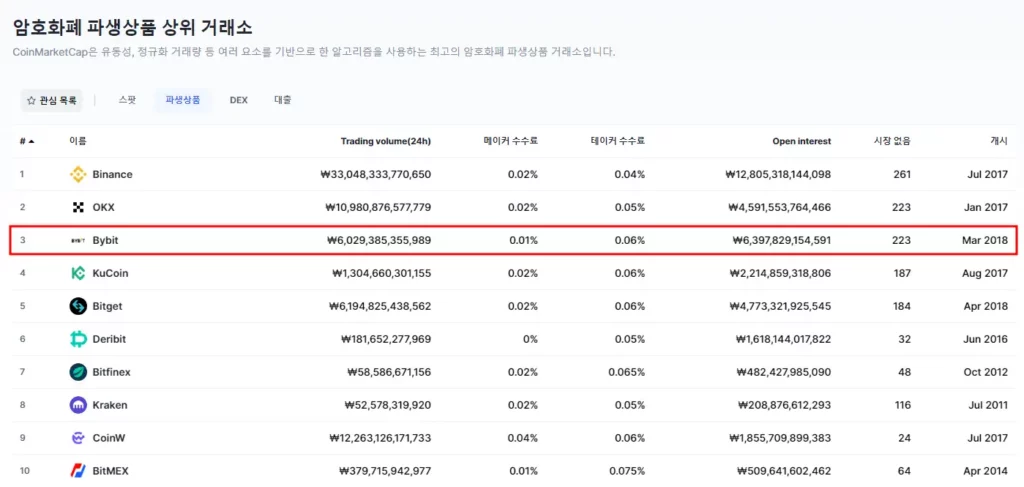
Task: Switch to the DEX tab
Action: (238, 101)
